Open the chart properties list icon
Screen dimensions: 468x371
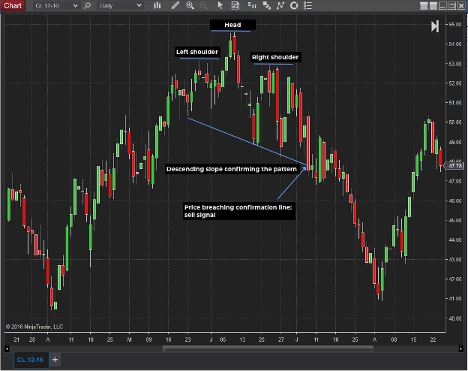[x=308, y=6]
